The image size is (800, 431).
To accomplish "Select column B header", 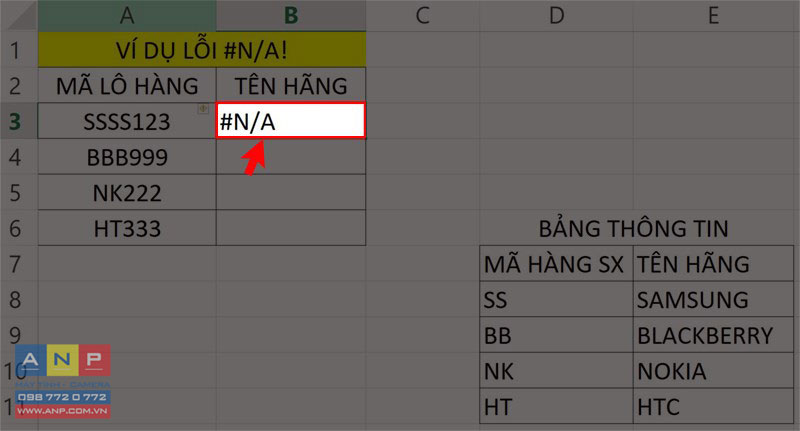I will pyautogui.click(x=291, y=15).
